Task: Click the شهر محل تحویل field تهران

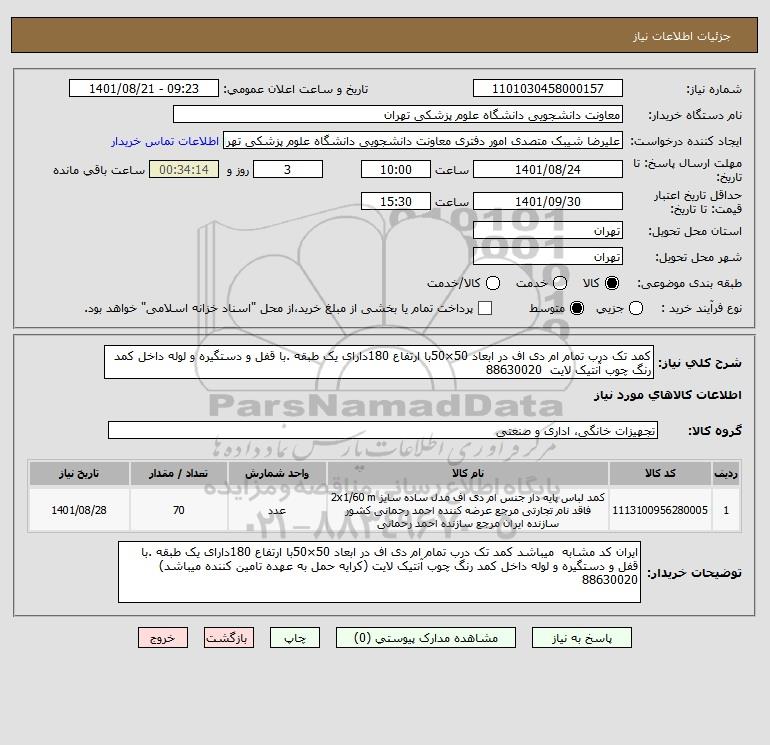Action: tap(548, 256)
